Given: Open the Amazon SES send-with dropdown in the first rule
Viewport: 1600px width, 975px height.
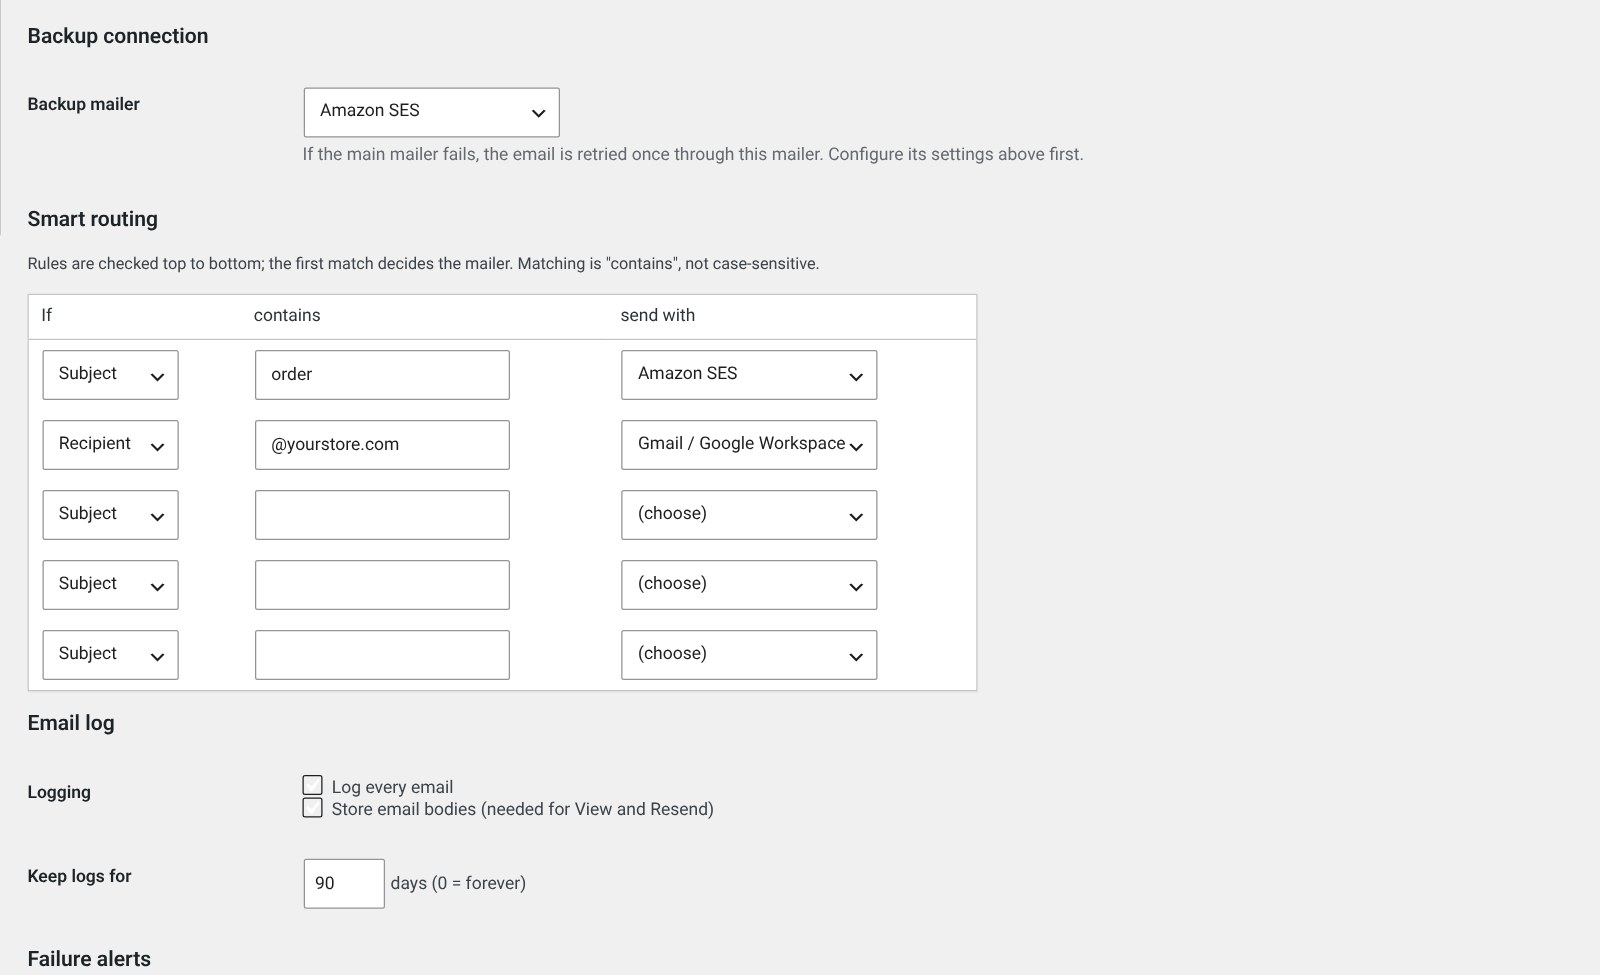Looking at the screenshot, I should coord(749,375).
